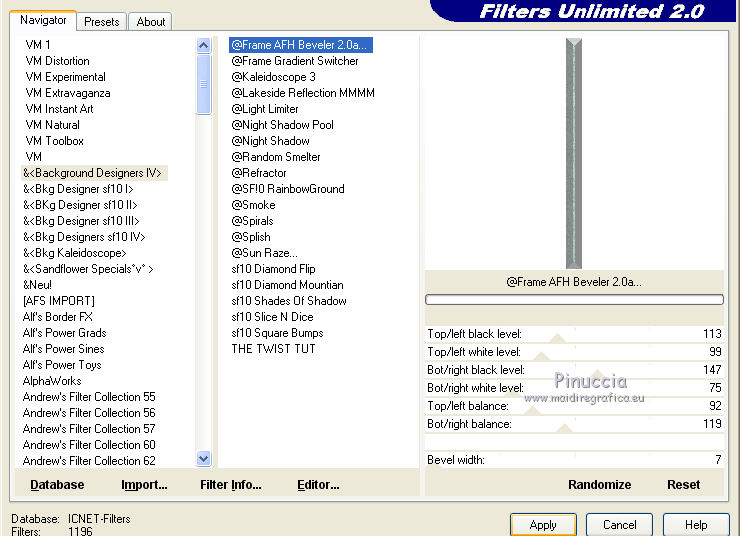
Task: Select sf10 Diamond Flip filter
Action: pyautogui.click(x=273, y=269)
